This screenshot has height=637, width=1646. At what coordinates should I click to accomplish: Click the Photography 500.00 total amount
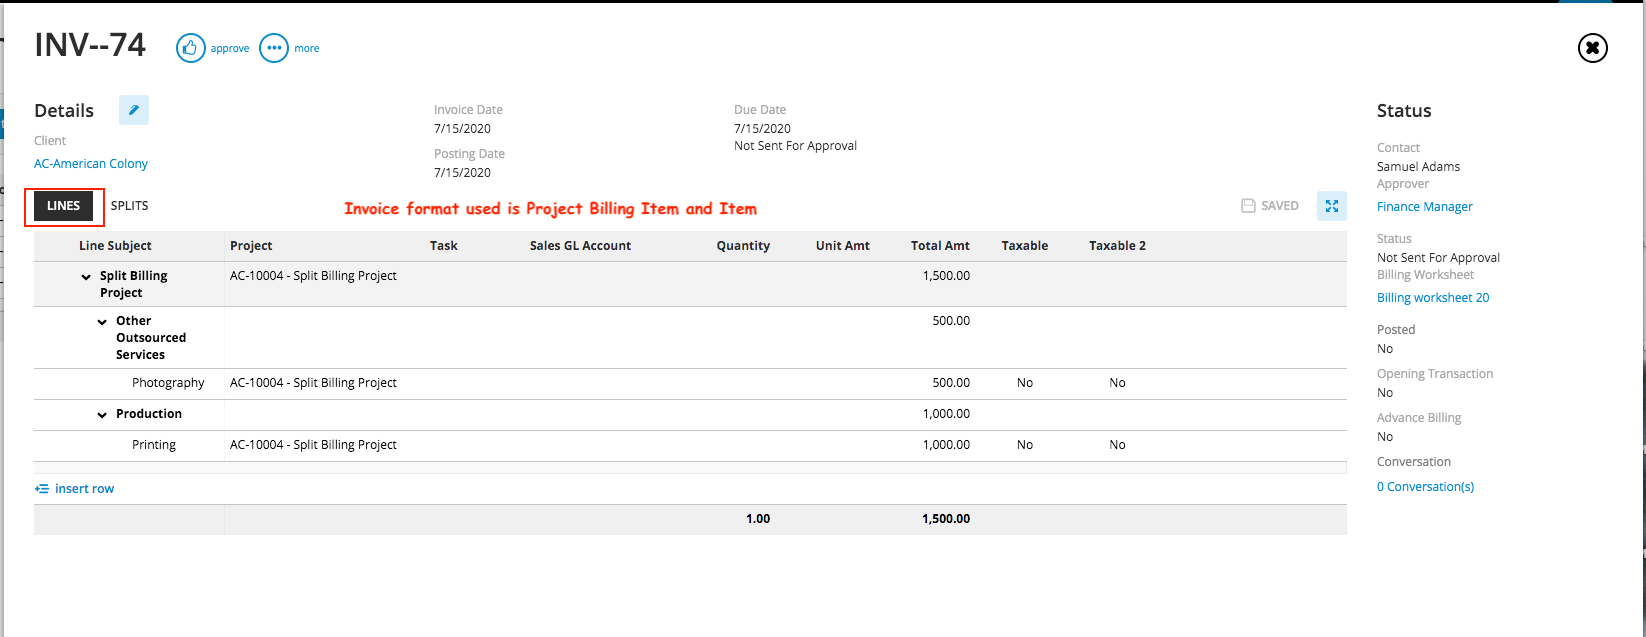(x=951, y=383)
